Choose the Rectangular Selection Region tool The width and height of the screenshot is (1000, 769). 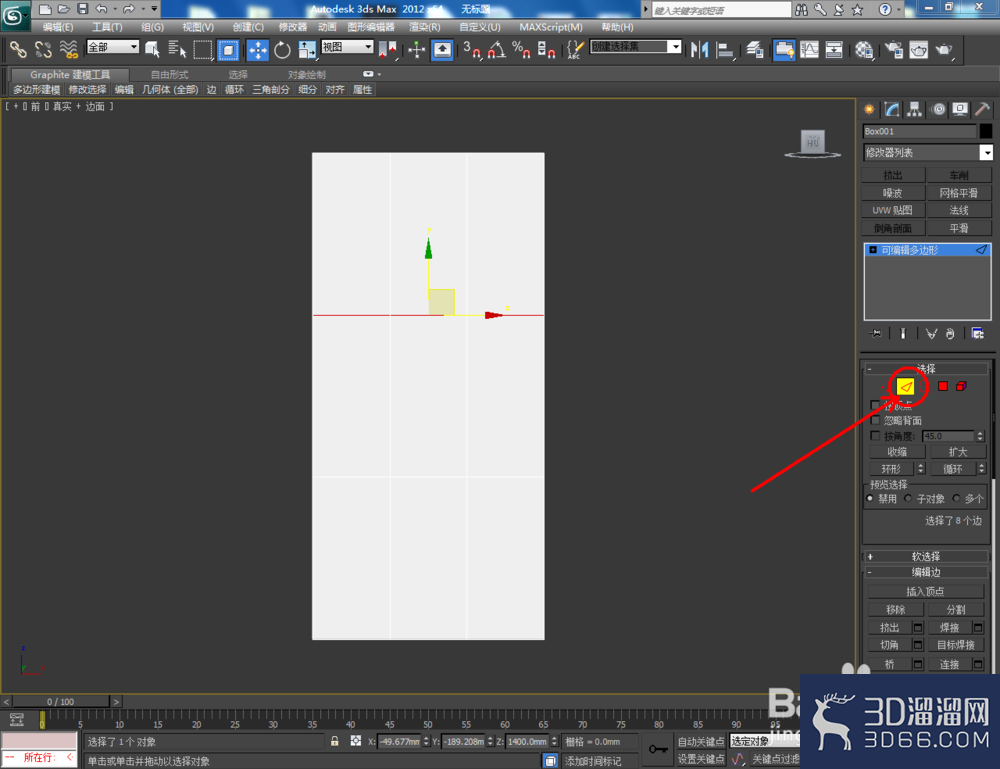coord(203,50)
